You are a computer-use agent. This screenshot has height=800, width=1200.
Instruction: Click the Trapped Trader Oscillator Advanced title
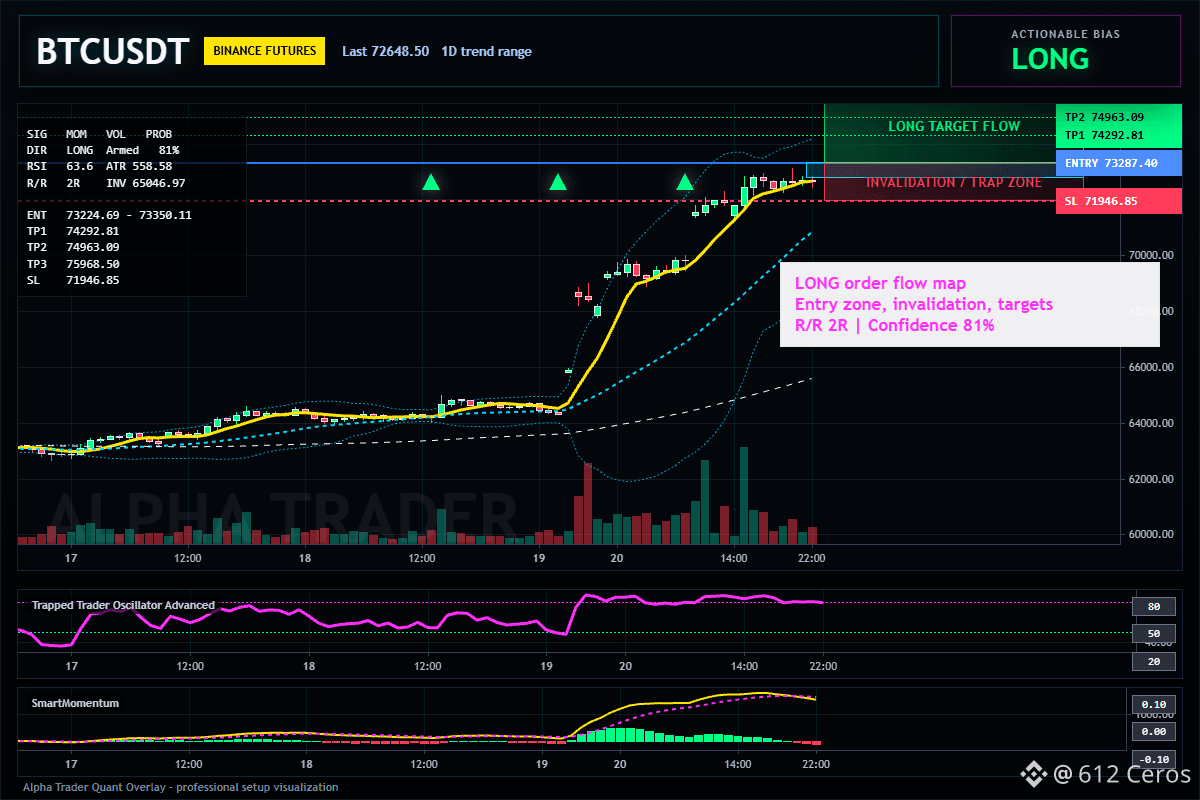(123, 605)
